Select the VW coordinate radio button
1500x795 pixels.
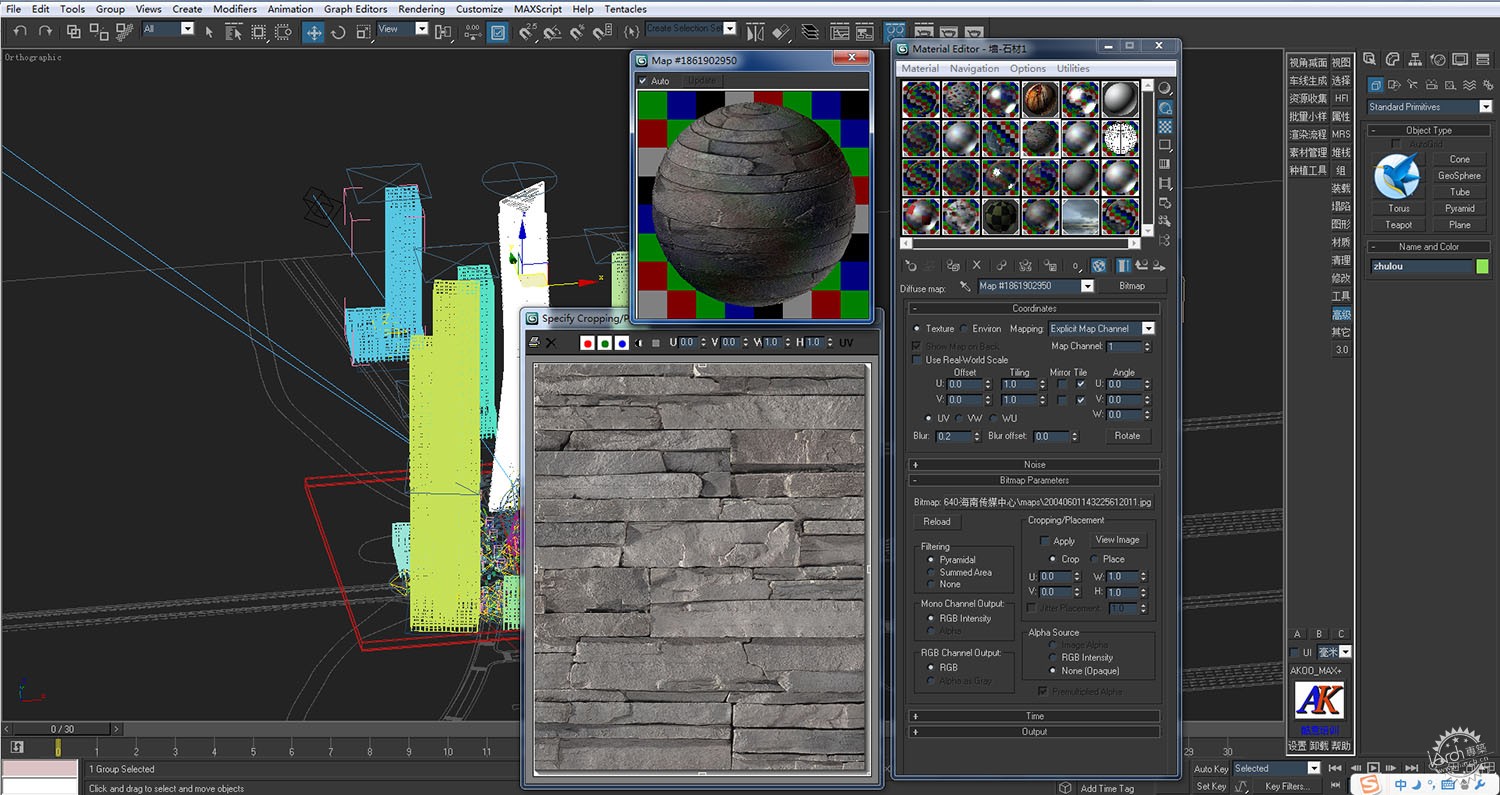[x=960, y=418]
